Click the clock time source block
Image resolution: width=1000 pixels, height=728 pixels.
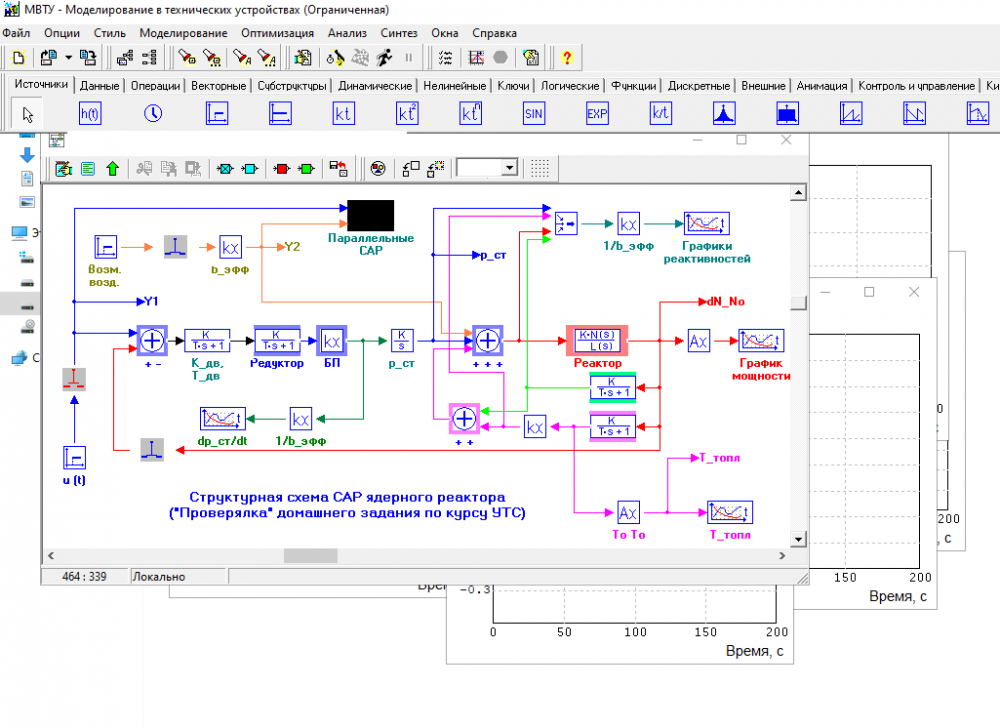click(152, 114)
